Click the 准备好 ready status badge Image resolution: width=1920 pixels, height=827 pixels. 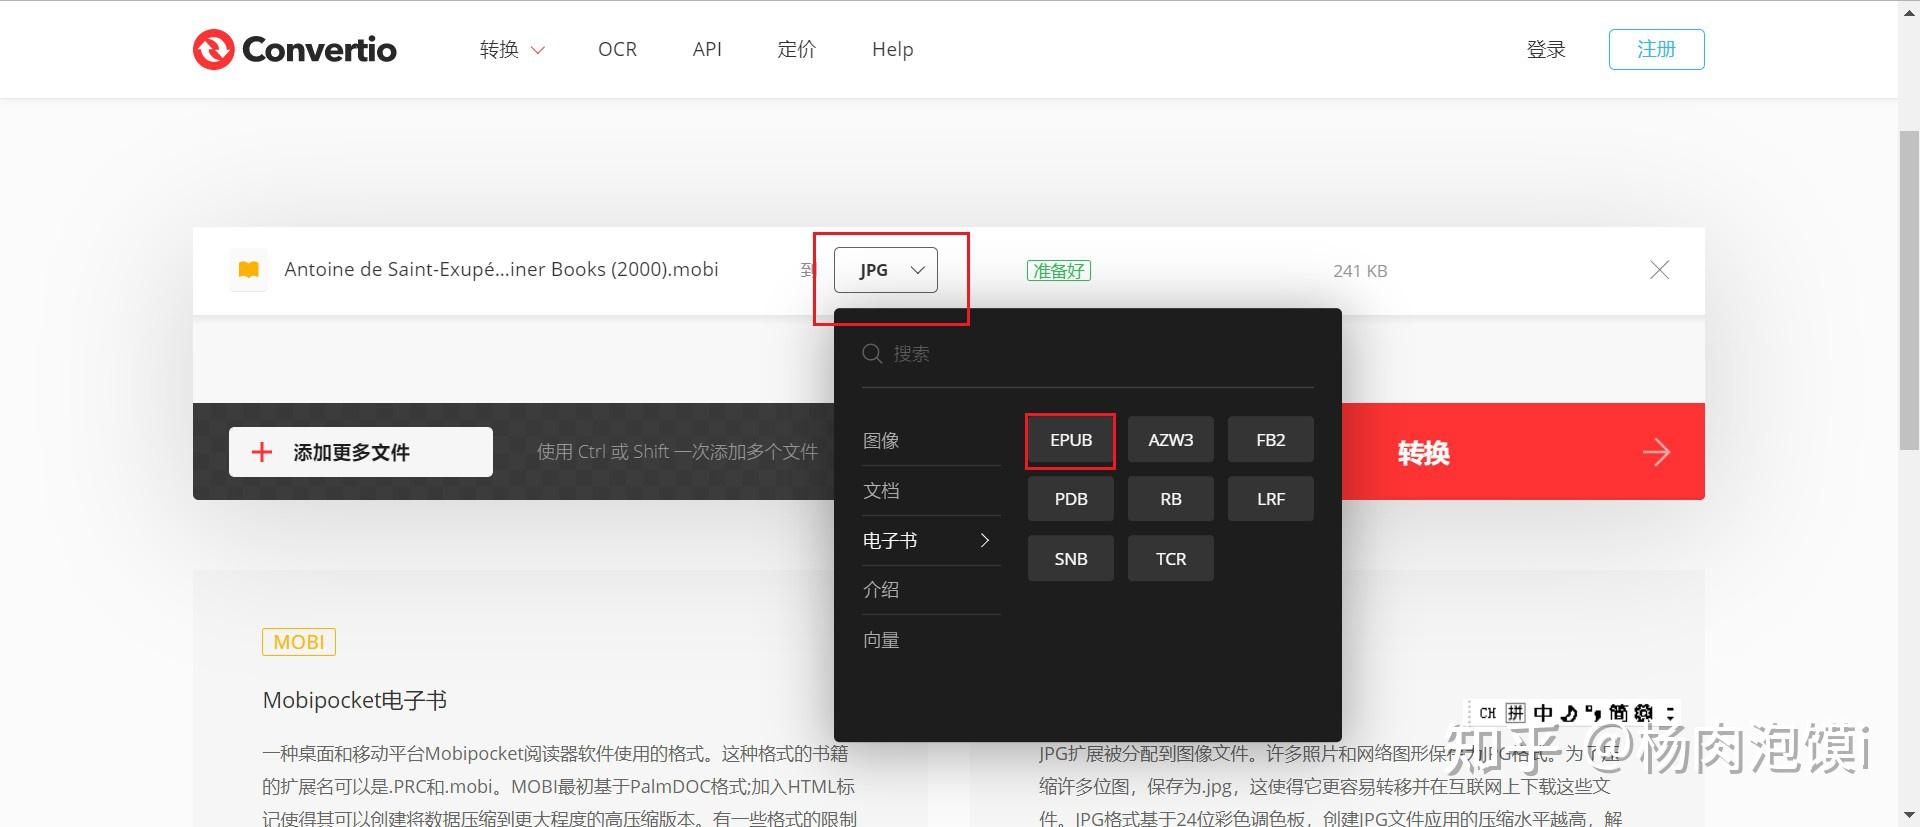1058,270
